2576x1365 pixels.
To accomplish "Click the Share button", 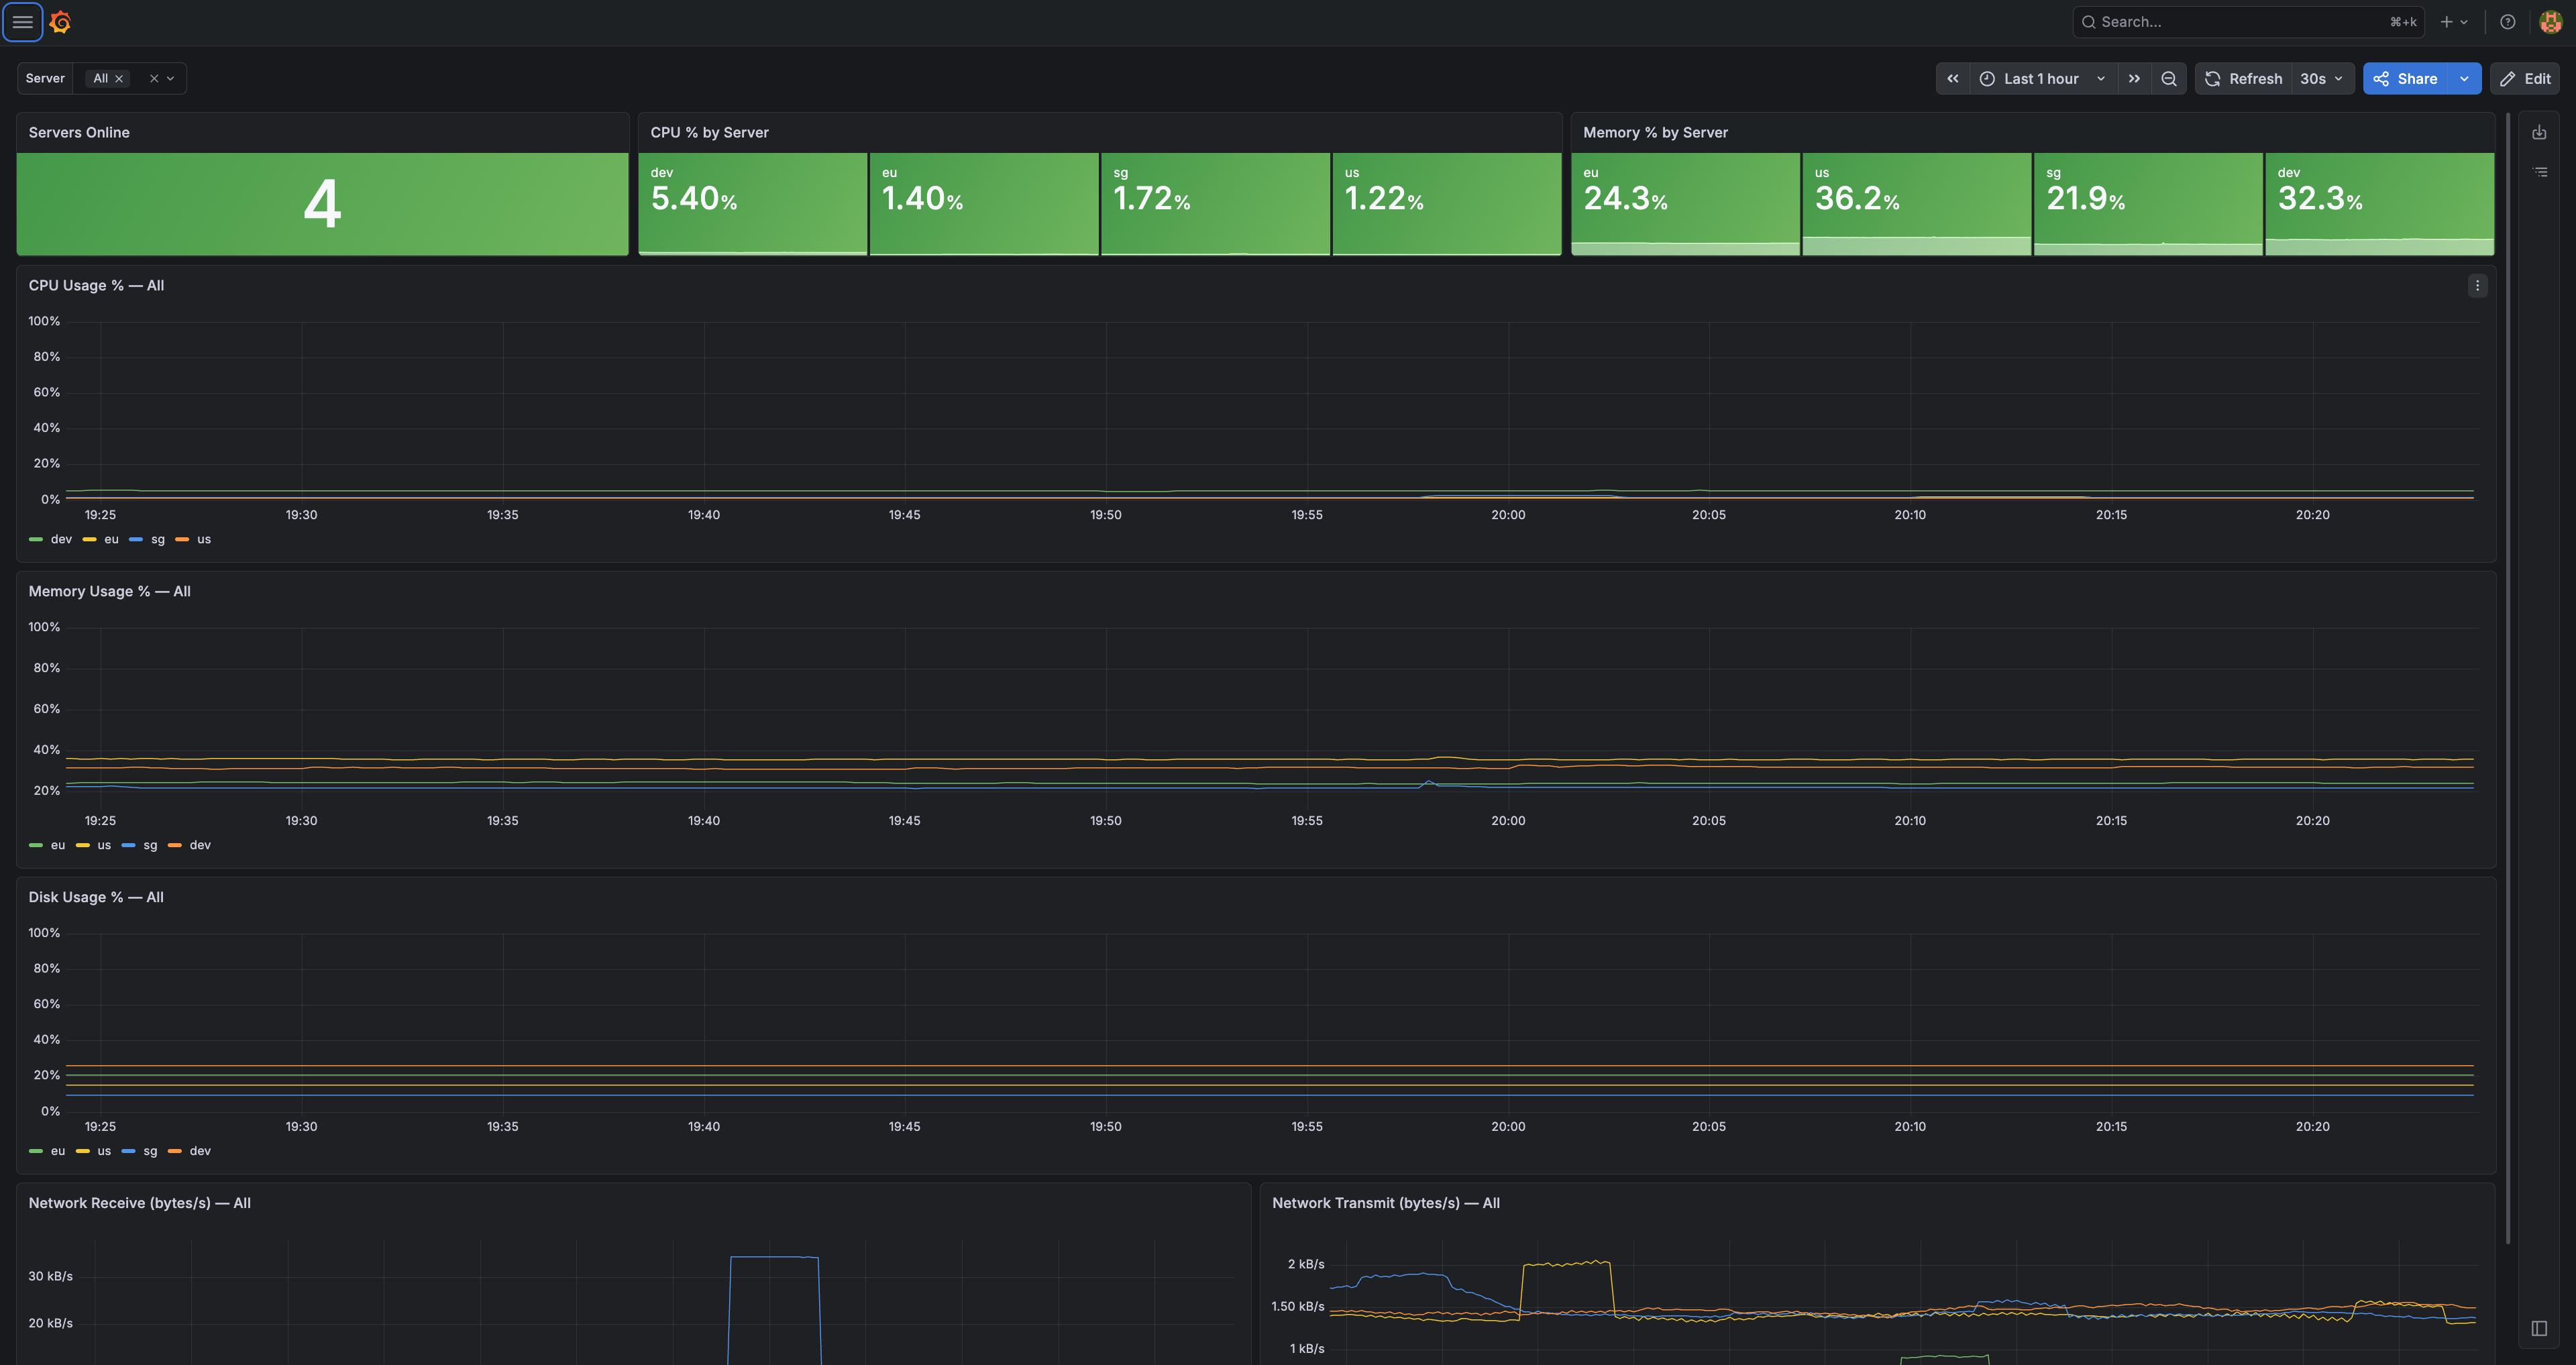I will click(2405, 79).
